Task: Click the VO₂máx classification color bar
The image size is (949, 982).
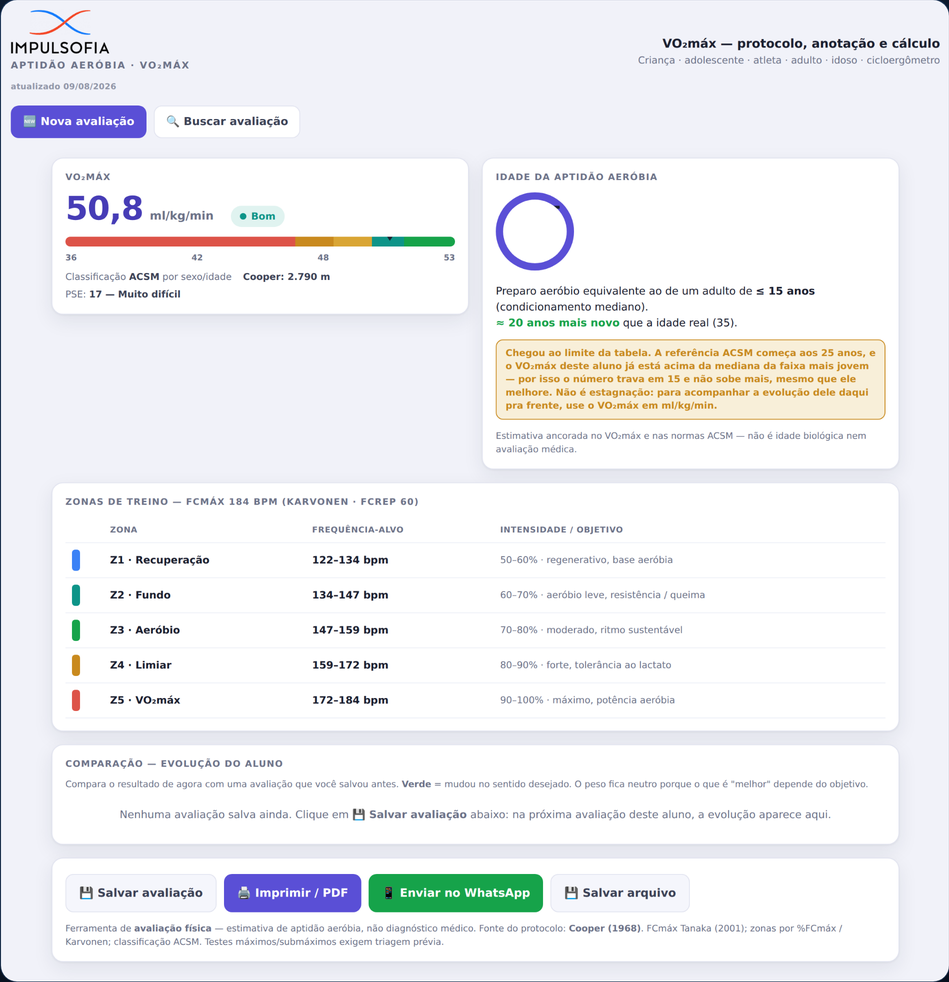Action: coord(260,242)
